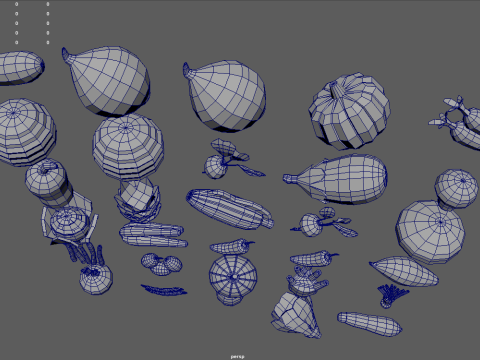The image size is (480, 360).
Task: Select the apple-shaped model on a cylinder
Action: 49,183
